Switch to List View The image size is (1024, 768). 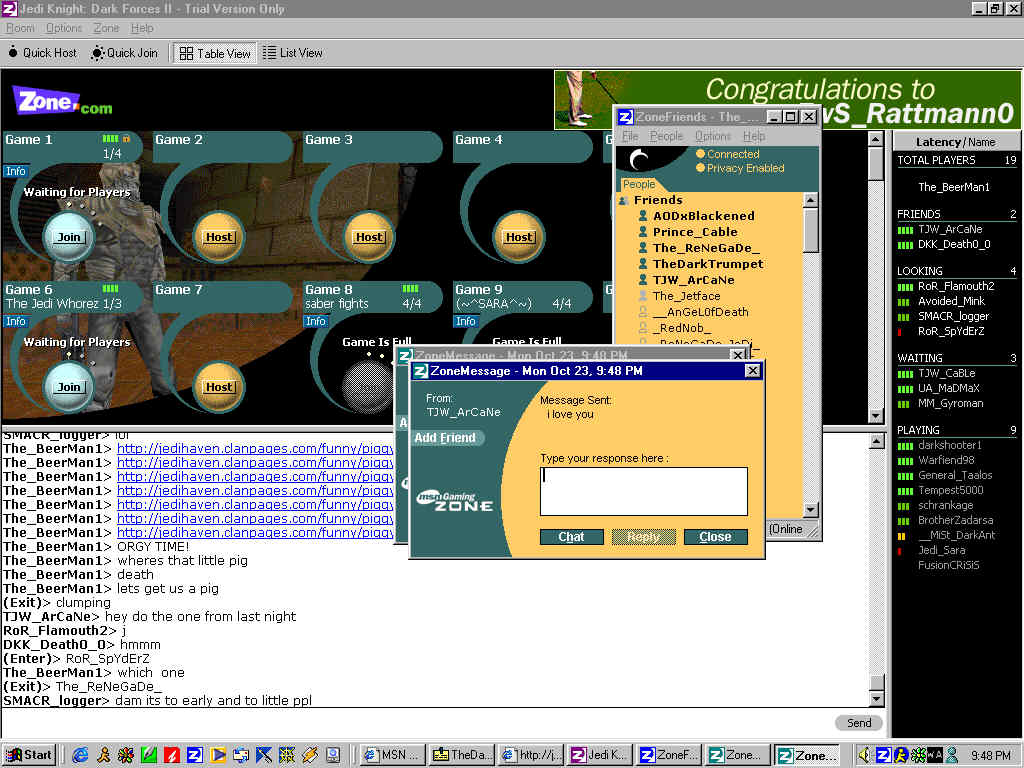293,53
